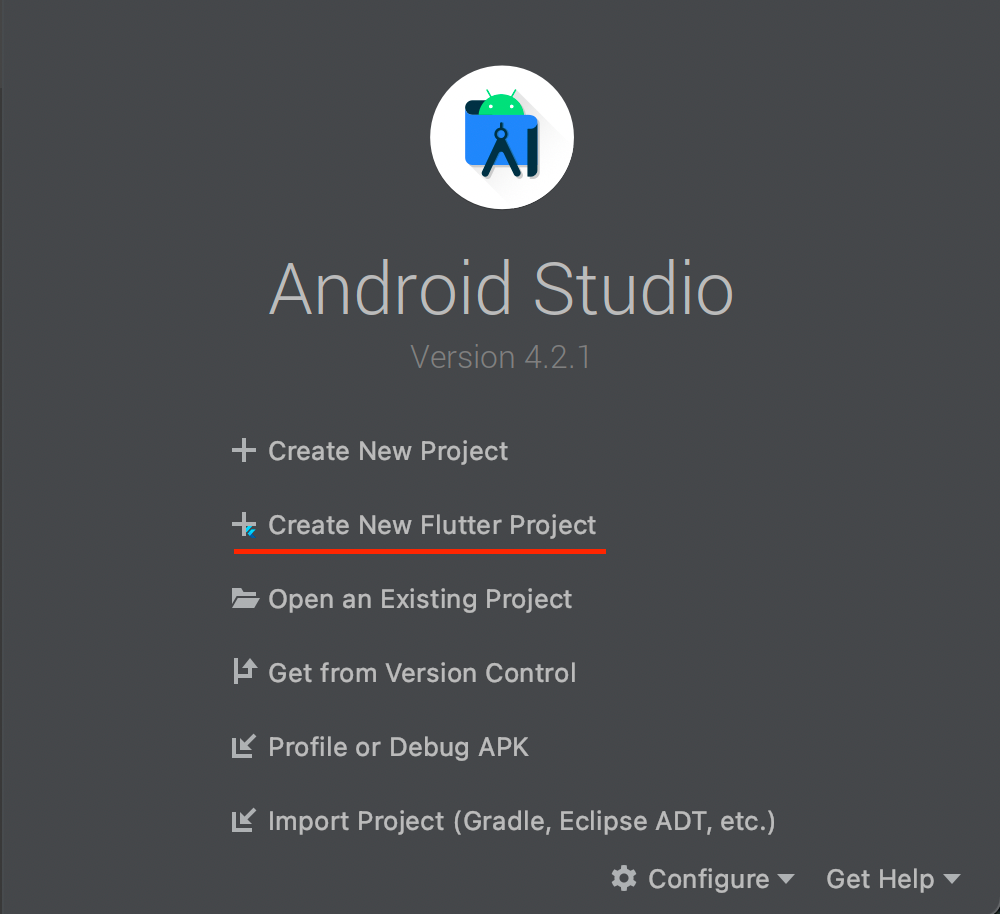
Task: Click the open folder icon
Action: 245,599
